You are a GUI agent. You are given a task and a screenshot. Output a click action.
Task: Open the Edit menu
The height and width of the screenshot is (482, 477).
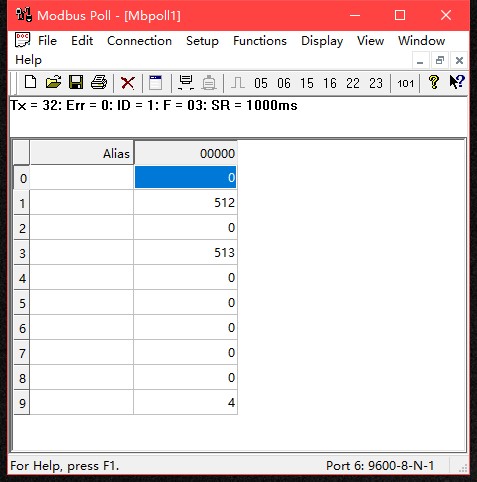(82, 41)
